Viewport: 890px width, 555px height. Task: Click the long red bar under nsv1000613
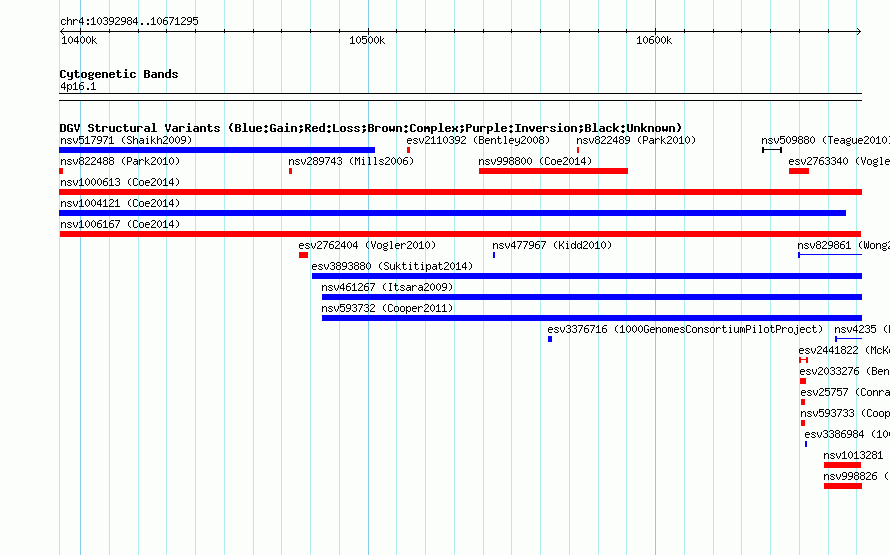(460, 192)
